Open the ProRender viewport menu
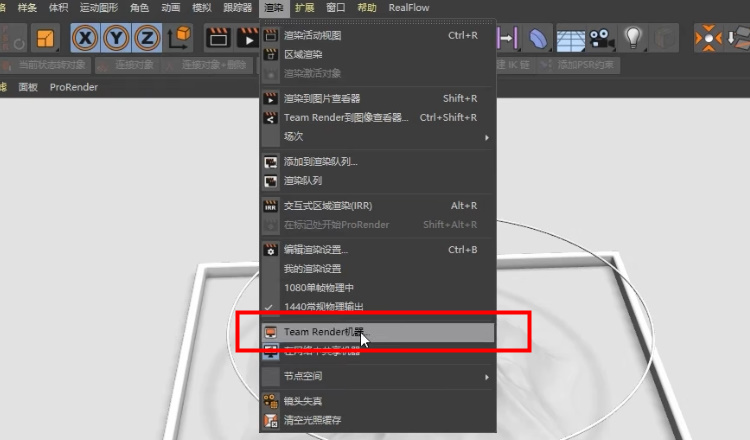The image size is (750, 440). (74, 87)
